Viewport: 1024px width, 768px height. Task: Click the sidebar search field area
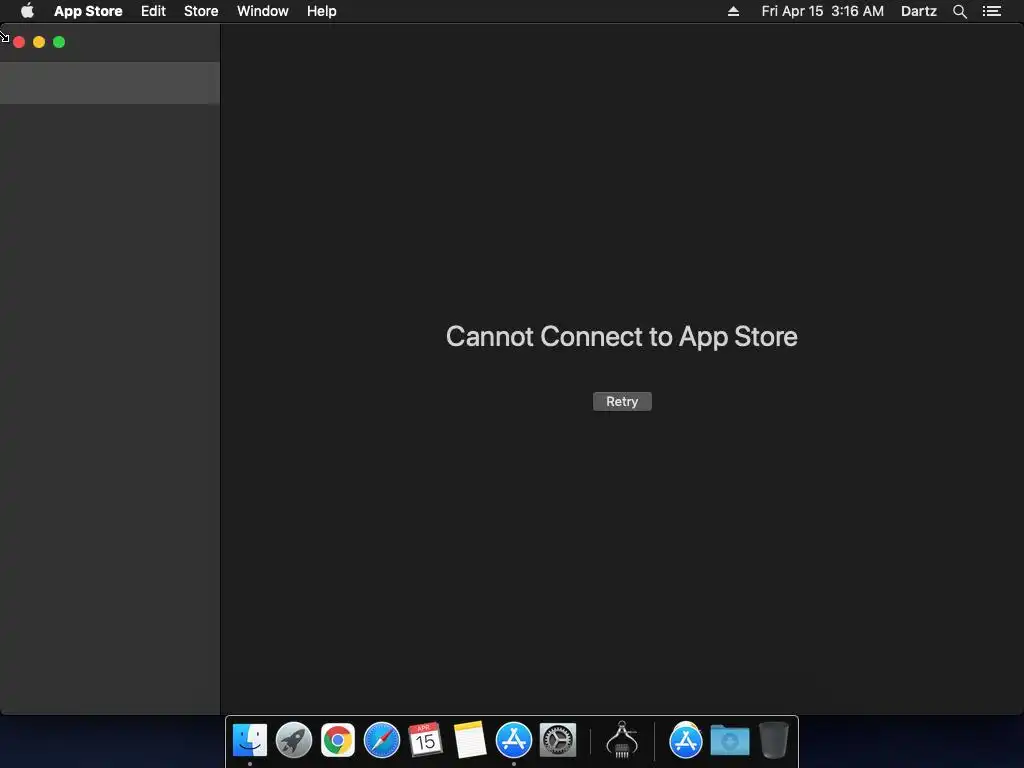point(110,83)
